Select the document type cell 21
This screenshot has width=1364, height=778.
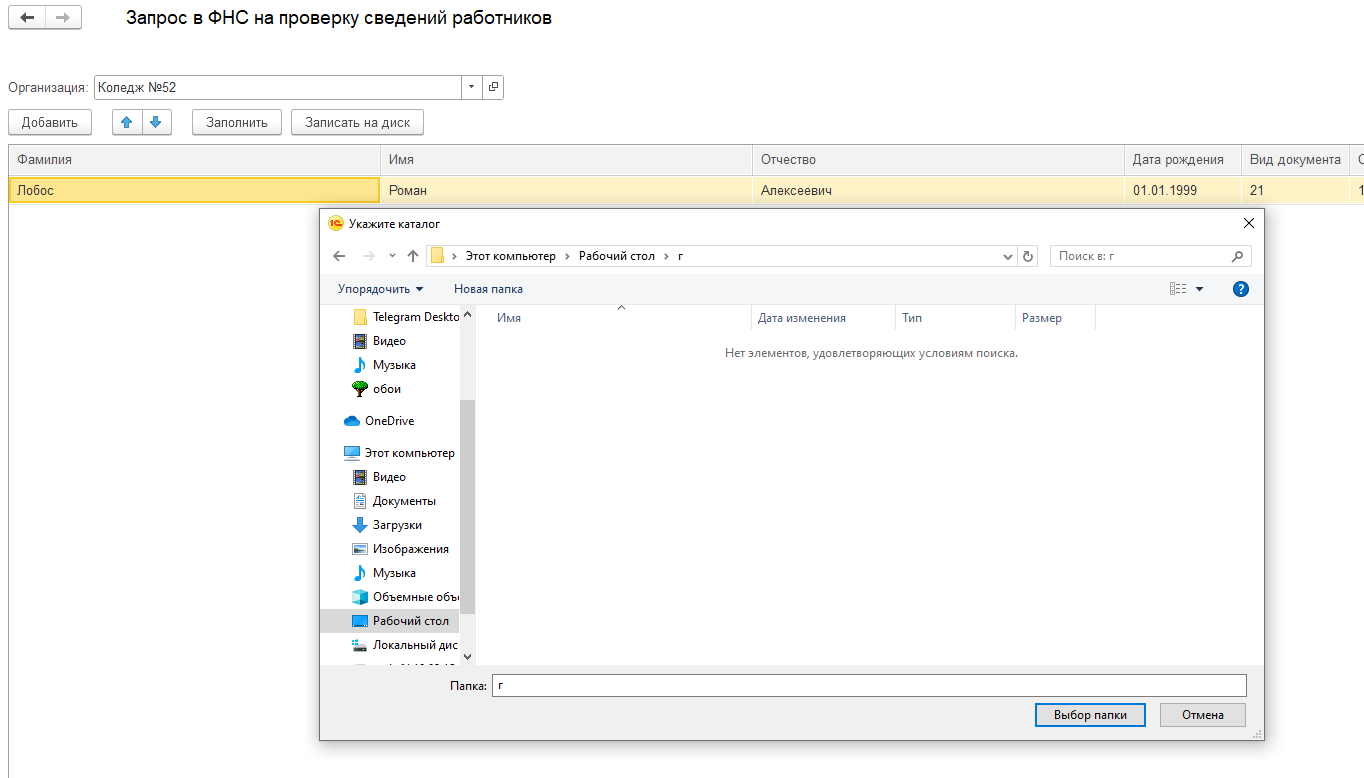(x=1295, y=190)
